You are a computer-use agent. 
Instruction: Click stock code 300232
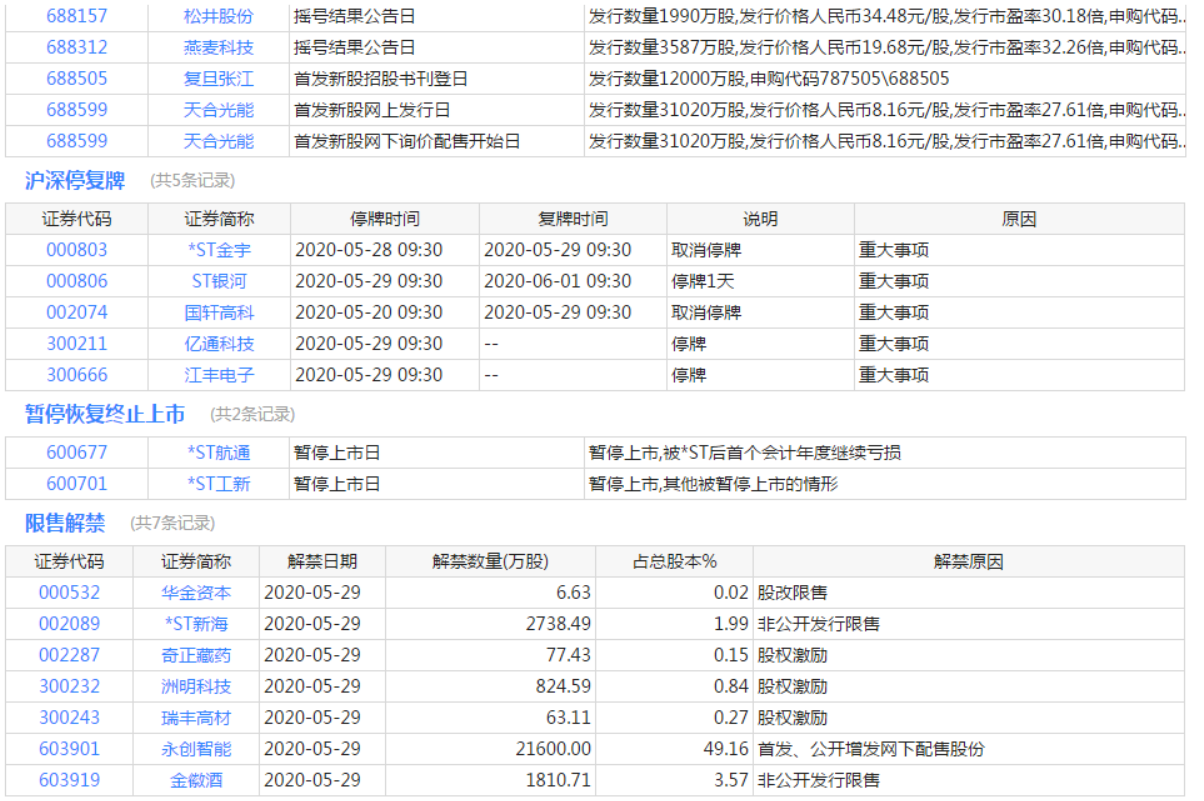[70, 686]
